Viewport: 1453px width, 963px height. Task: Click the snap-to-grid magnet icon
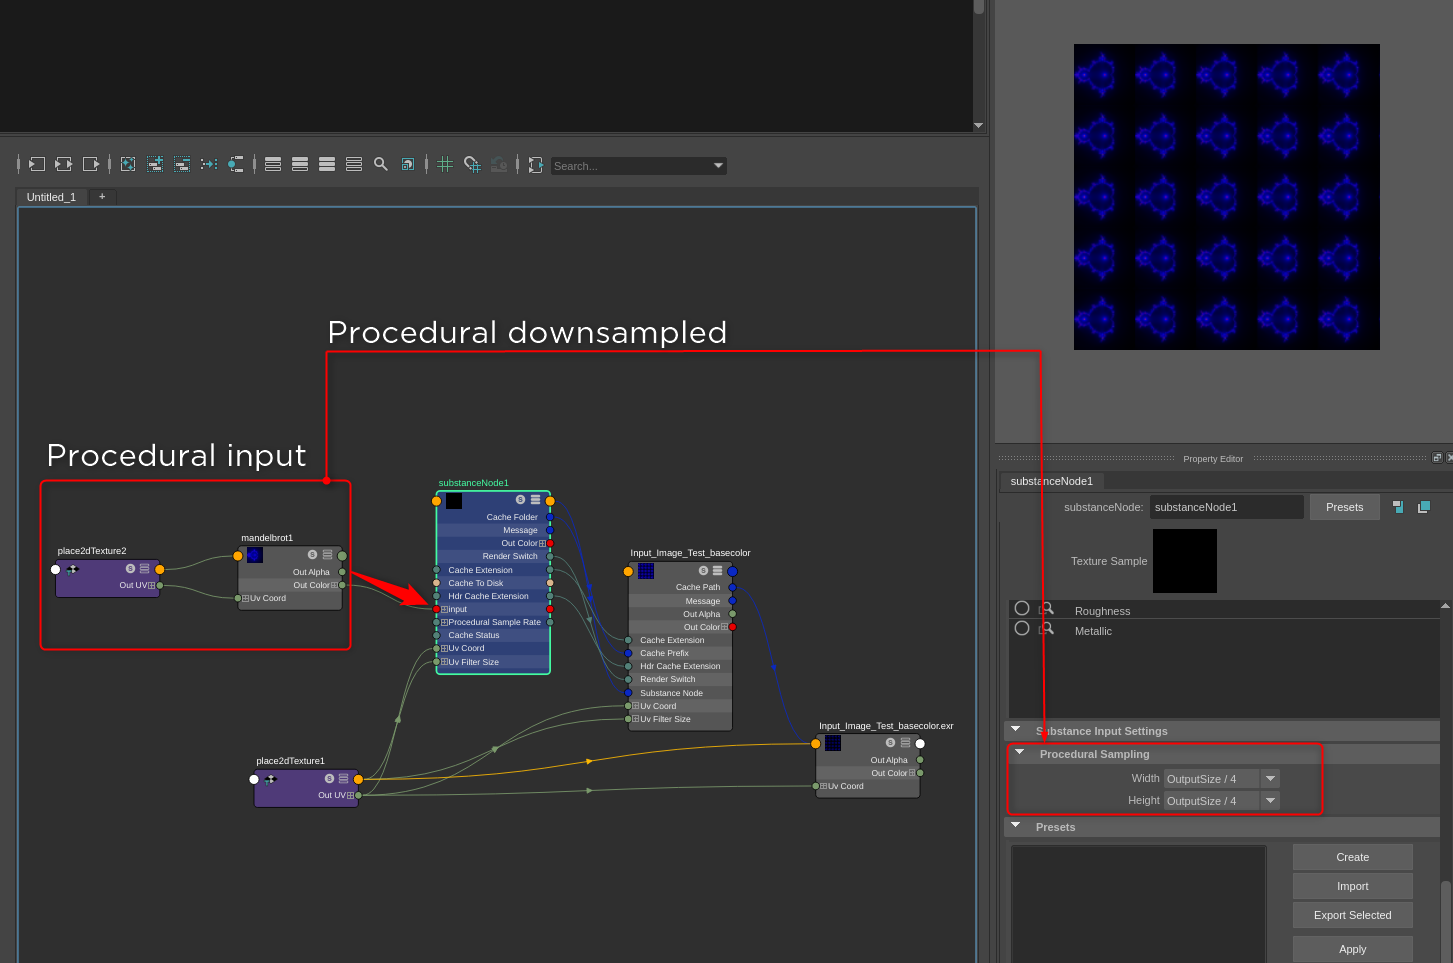[x=472, y=164]
